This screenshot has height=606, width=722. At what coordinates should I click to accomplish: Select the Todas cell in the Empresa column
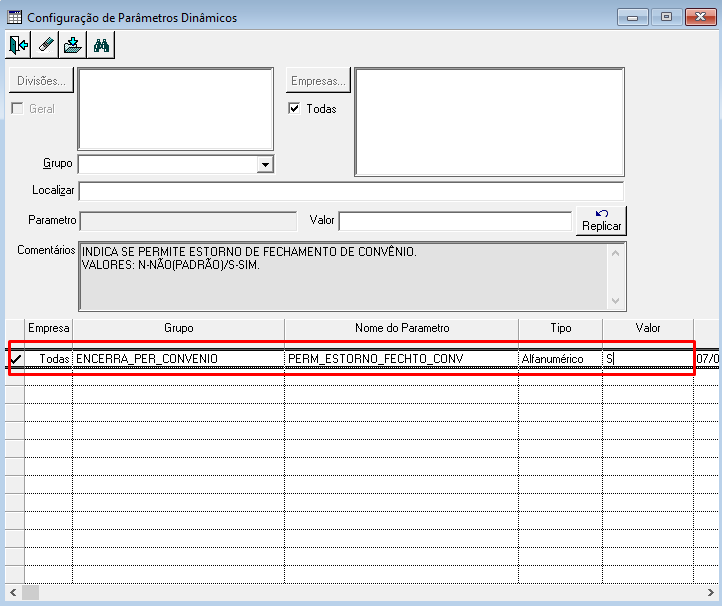(x=48, y=359)
